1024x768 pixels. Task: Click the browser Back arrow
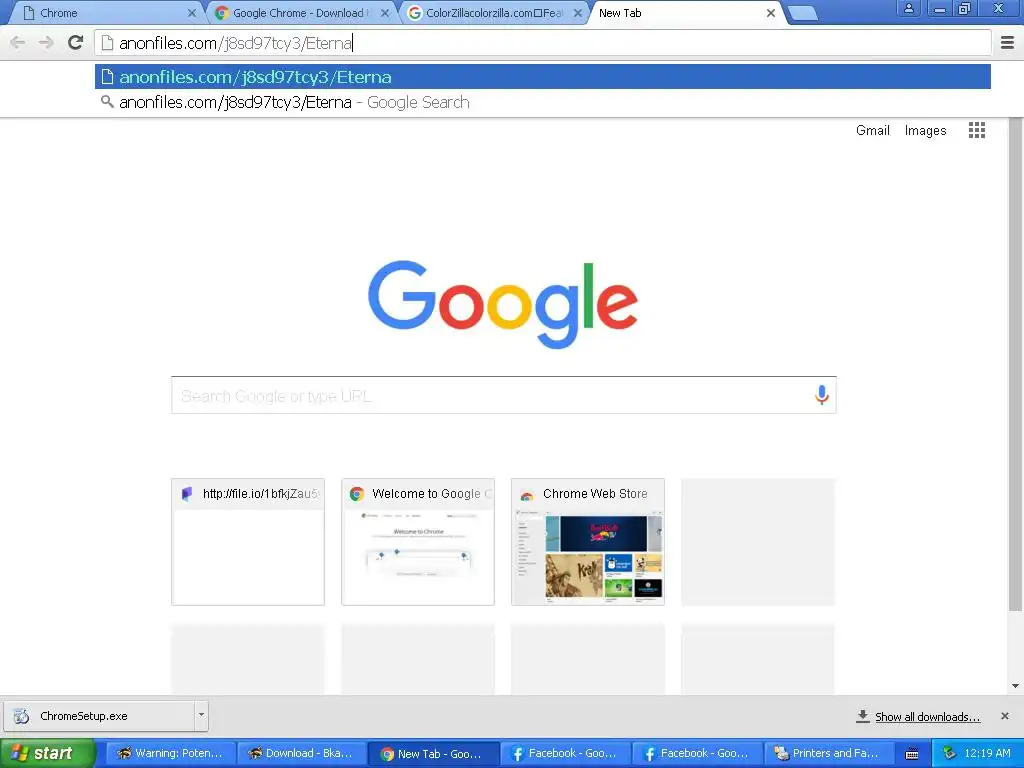[18, 43]
